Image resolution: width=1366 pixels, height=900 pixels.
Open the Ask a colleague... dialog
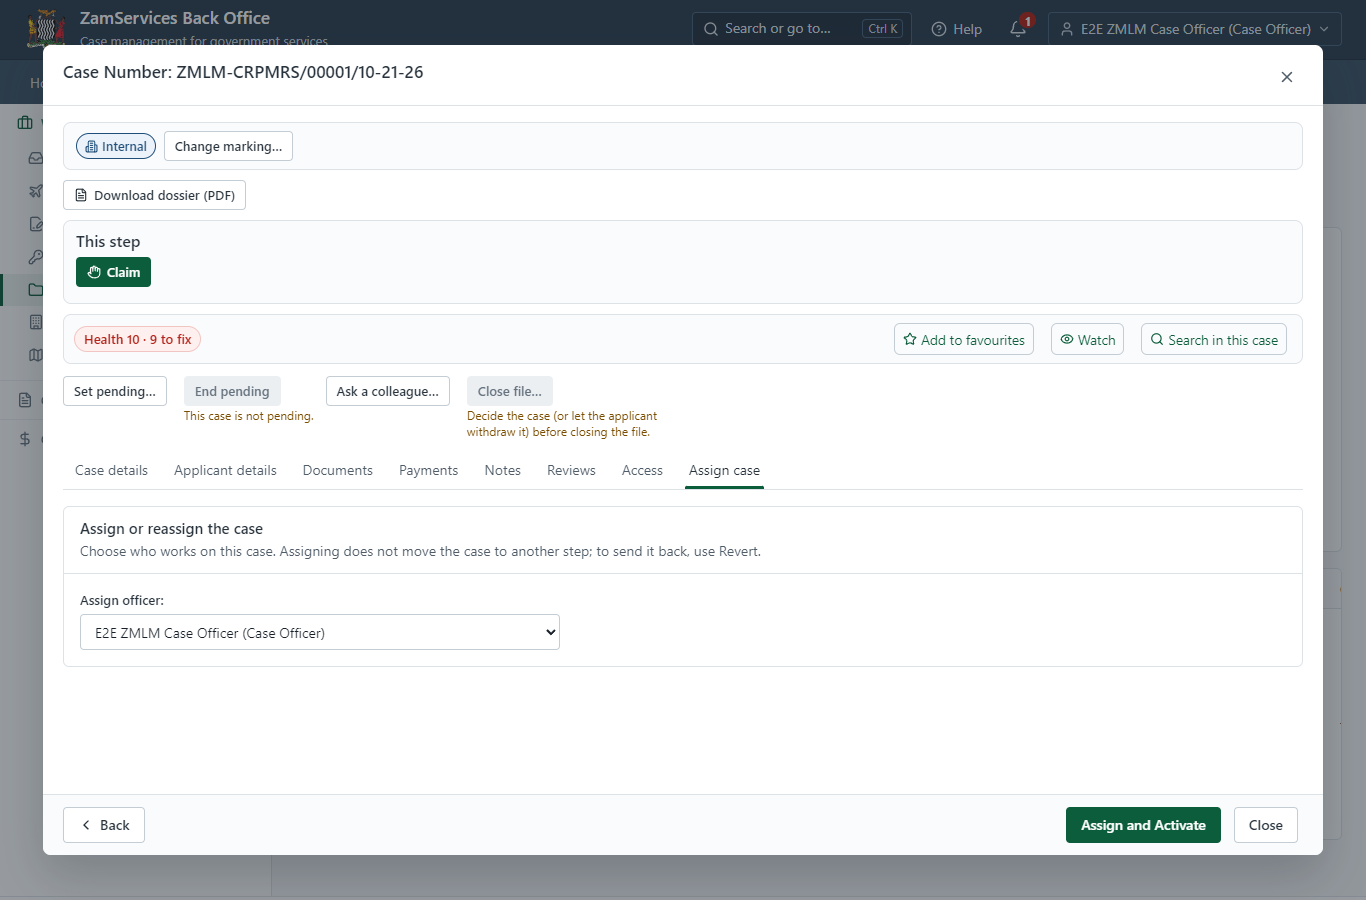(388, 391)
